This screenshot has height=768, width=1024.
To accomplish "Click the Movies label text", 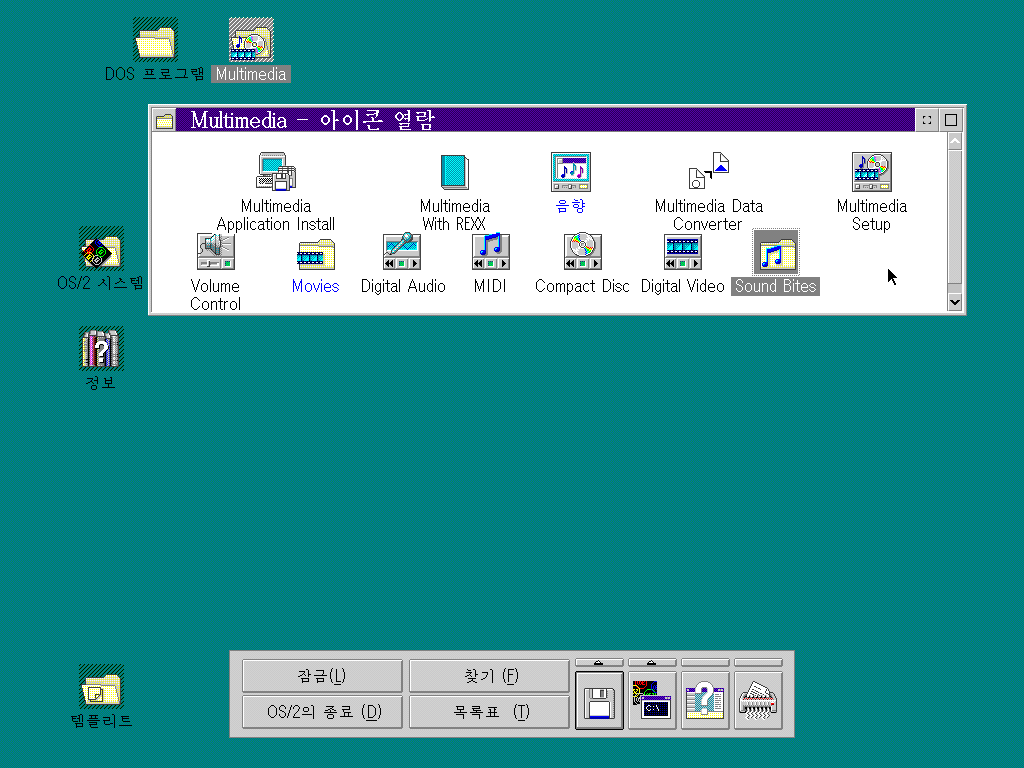I will click(x=315, y=286).
